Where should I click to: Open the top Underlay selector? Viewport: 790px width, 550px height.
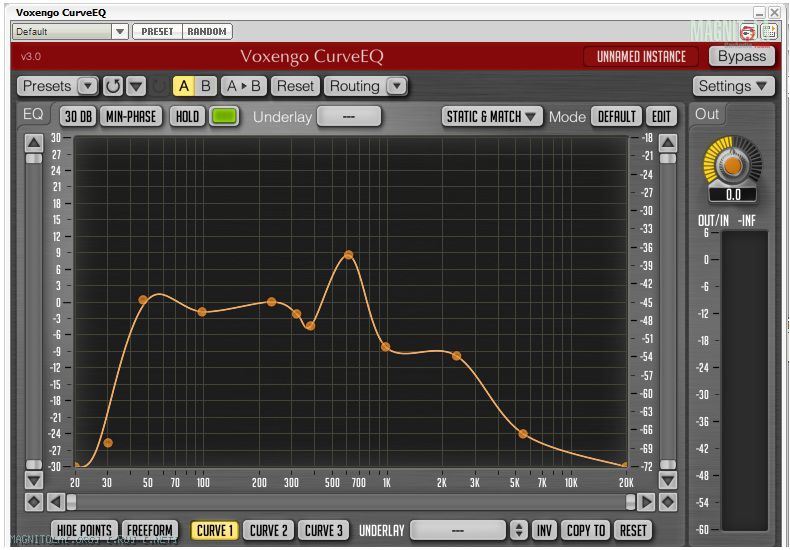point(349,117)
